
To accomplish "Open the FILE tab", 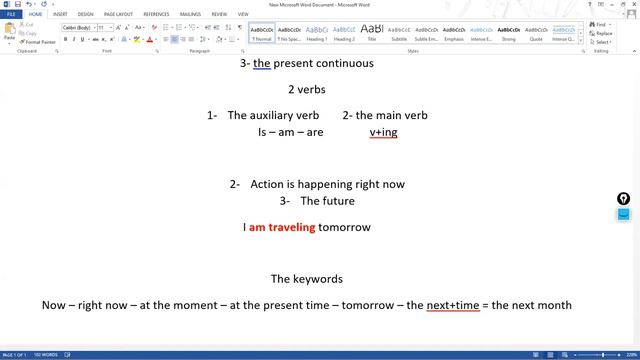I will point(11,14).
